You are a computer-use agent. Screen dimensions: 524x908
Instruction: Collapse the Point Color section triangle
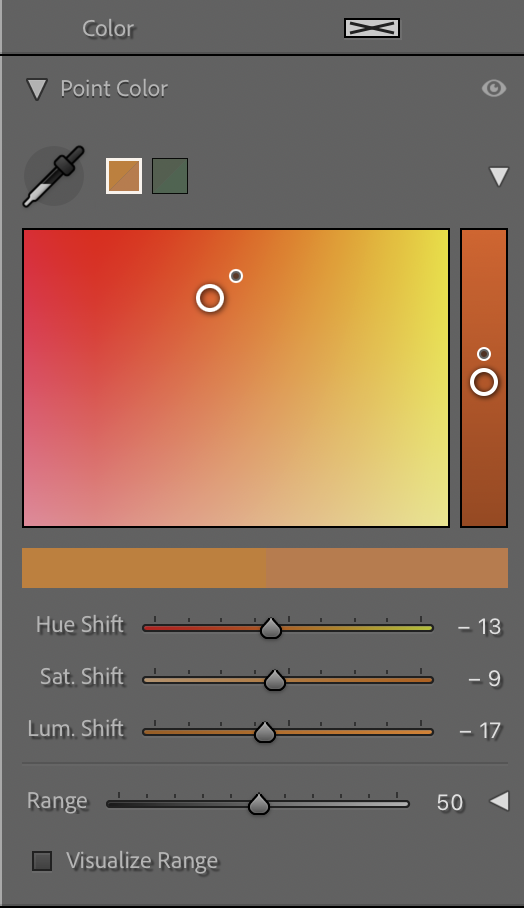[37, 89]
